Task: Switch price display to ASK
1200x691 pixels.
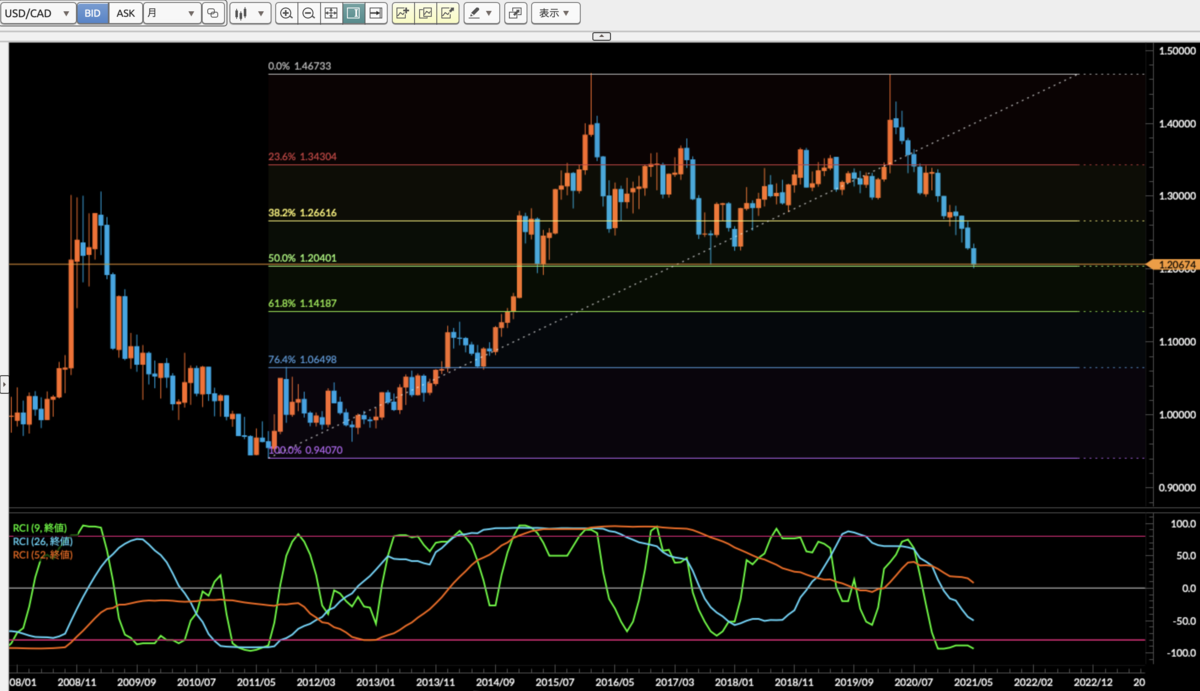Action: click(125, 13)
